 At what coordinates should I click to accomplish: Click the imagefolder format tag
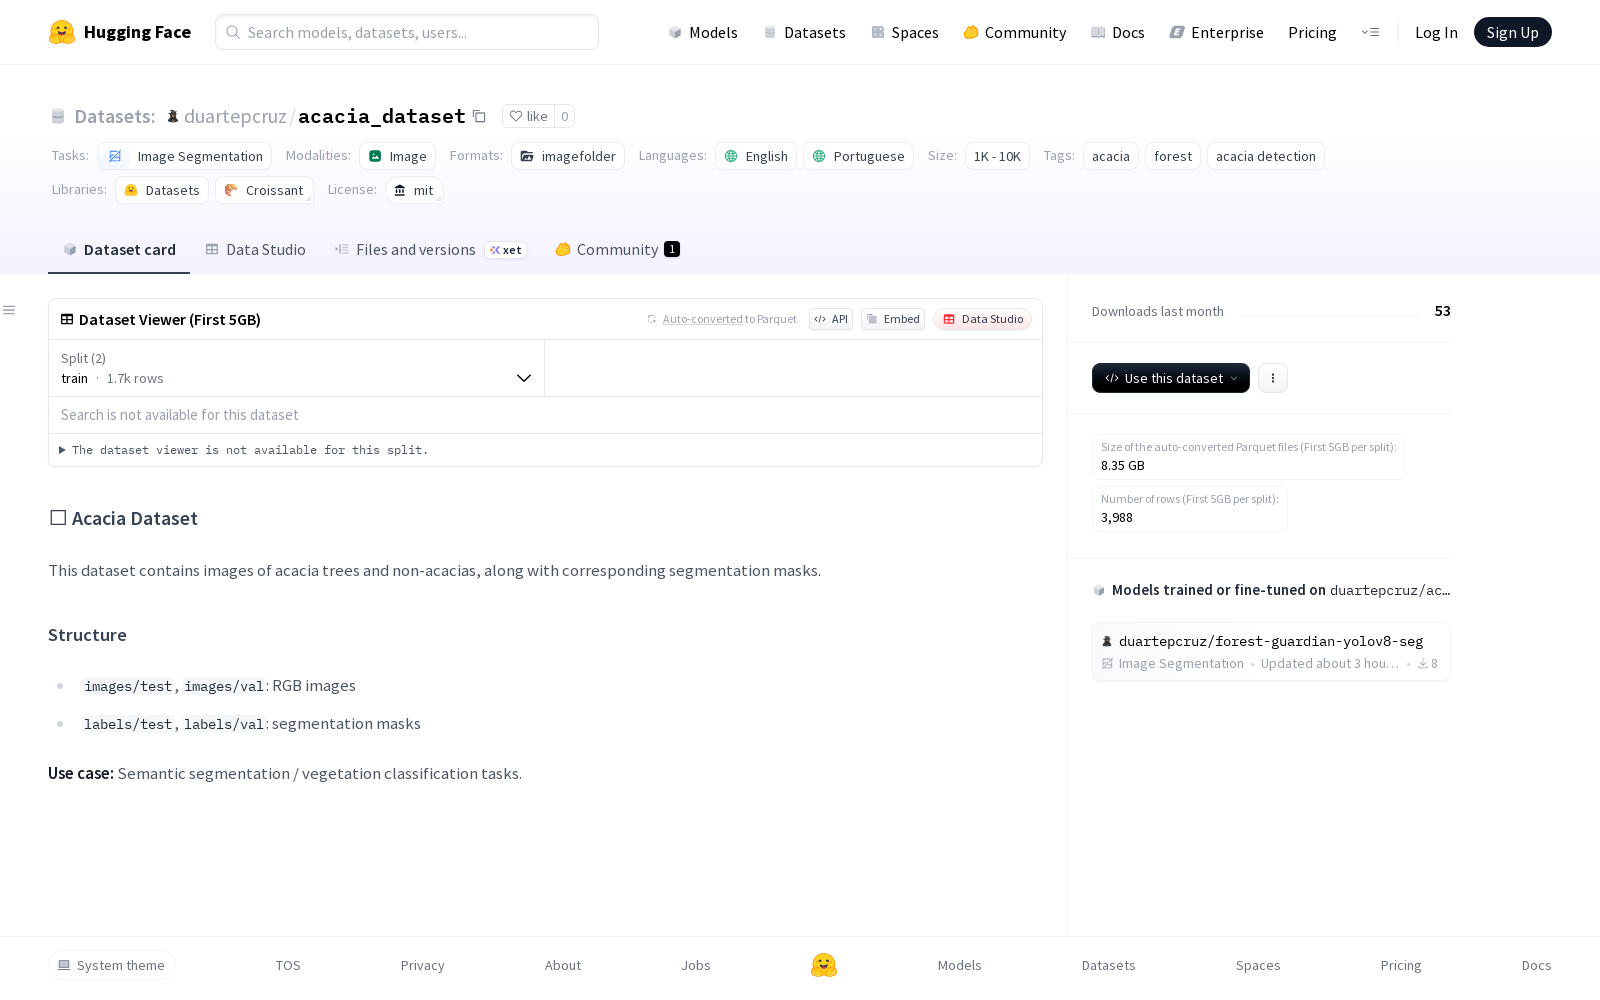tap(568, 156)
